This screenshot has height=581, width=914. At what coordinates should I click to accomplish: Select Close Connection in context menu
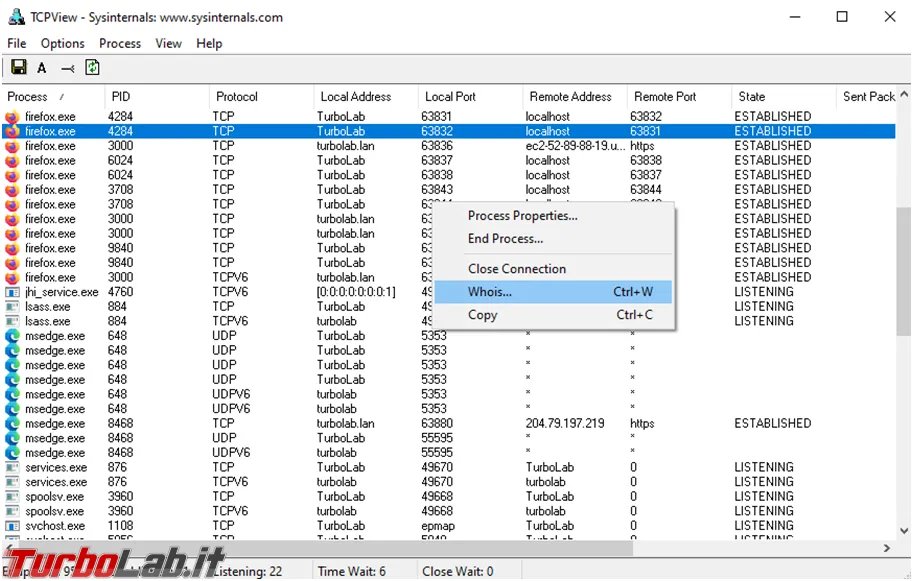pos(553,269)
